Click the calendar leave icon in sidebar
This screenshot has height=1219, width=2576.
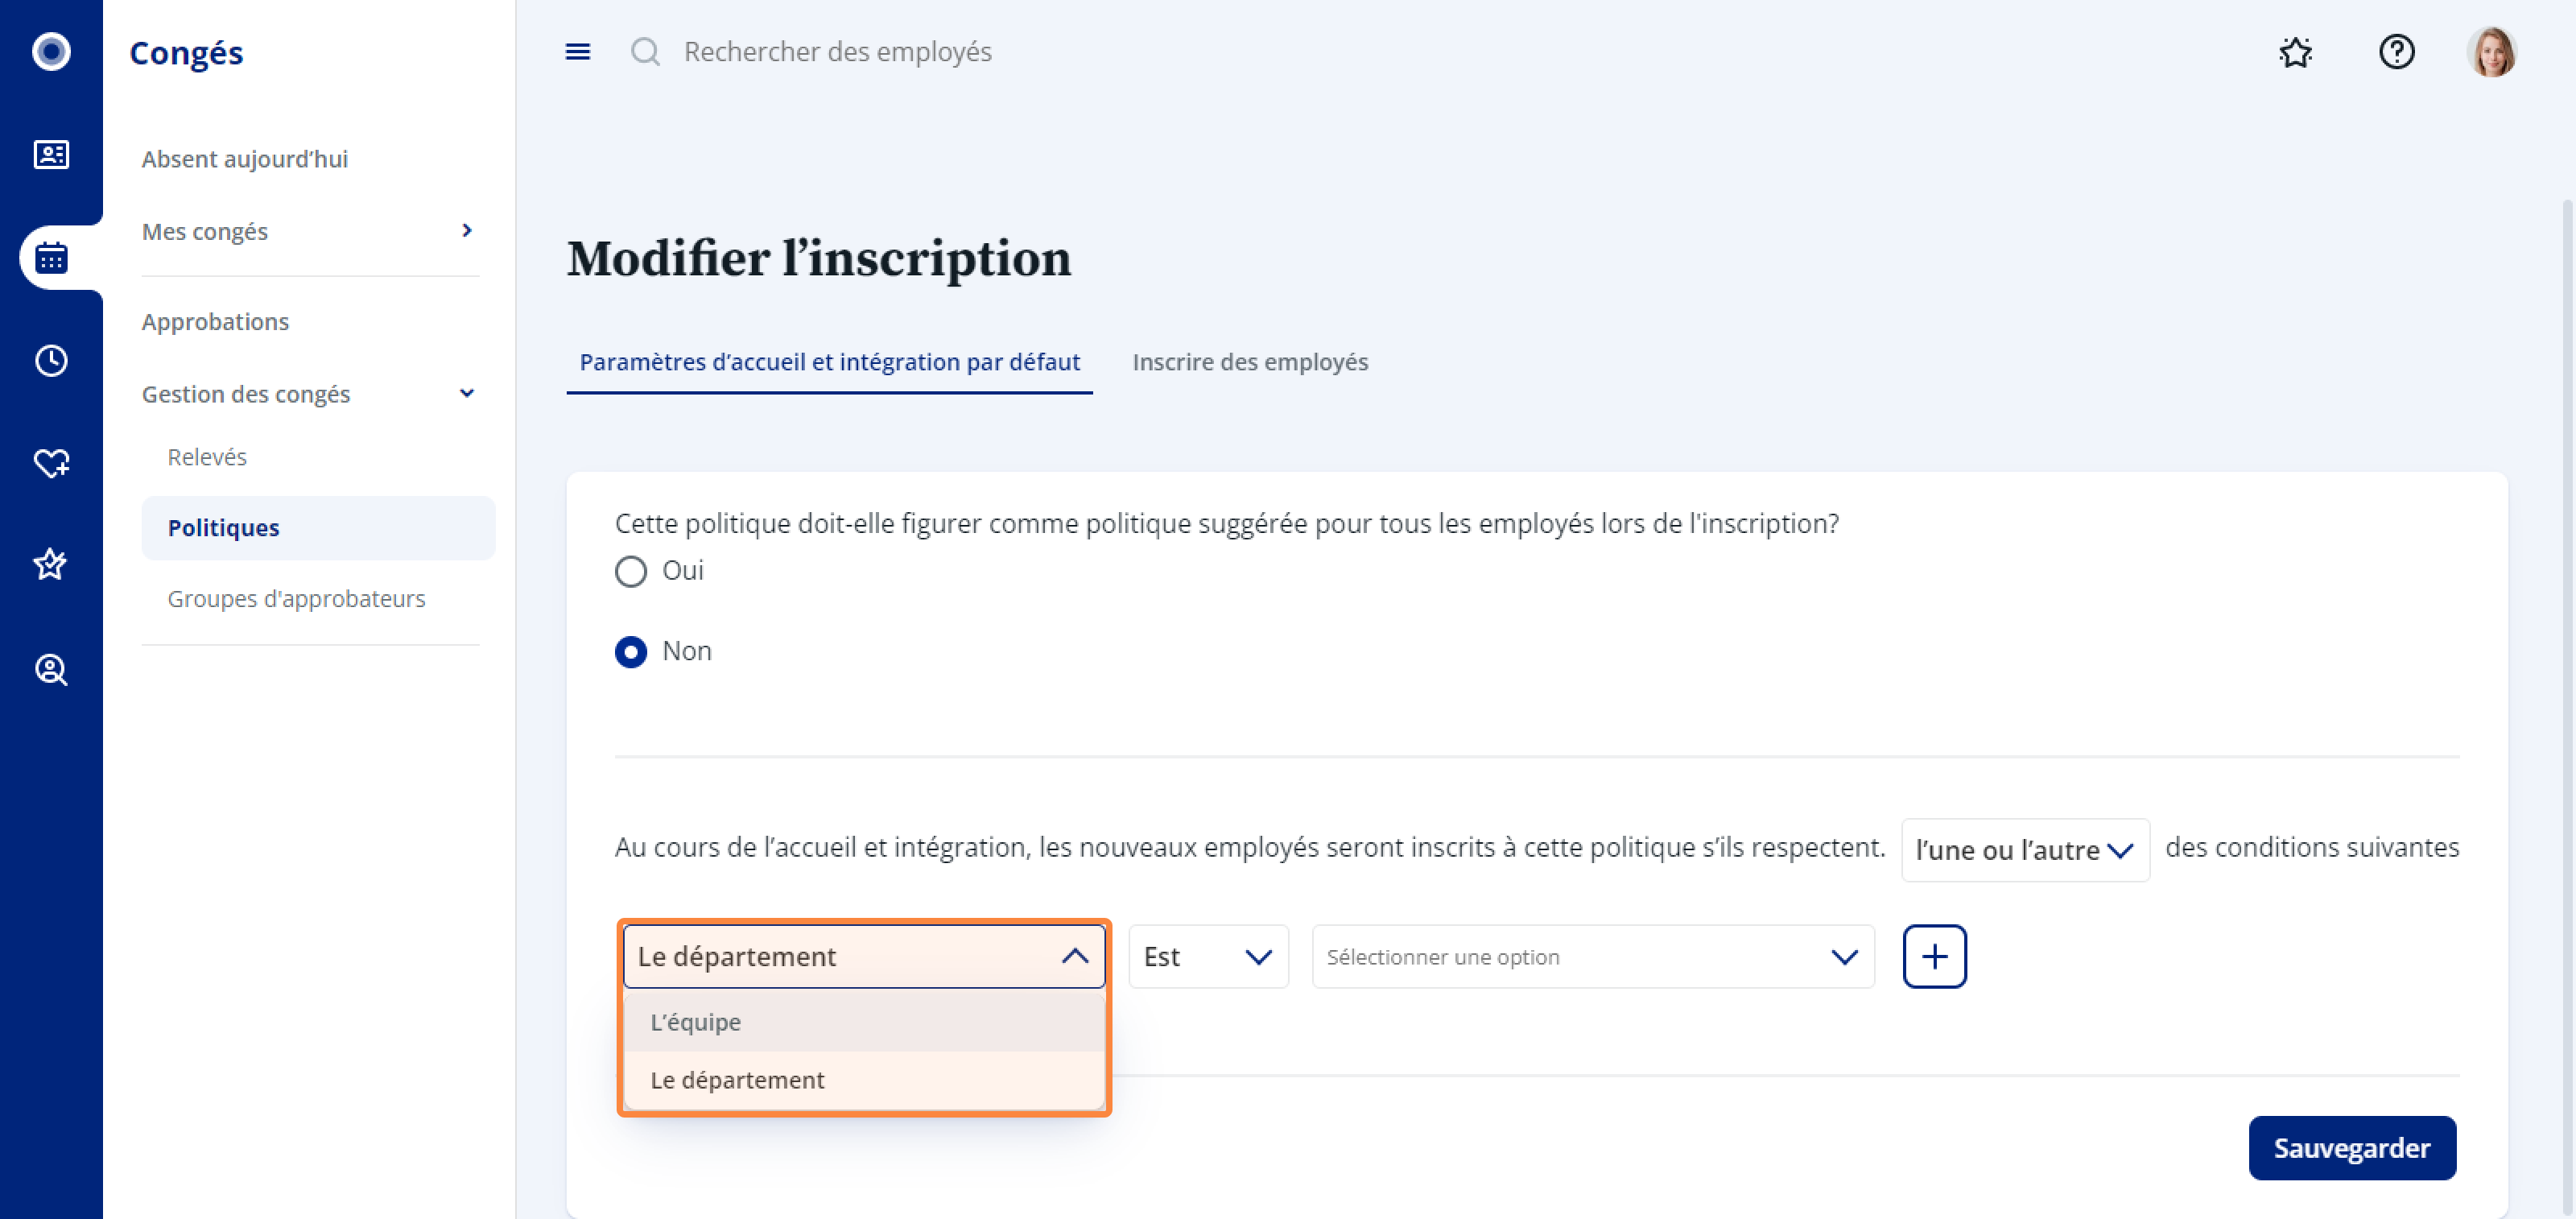[51, 258]
